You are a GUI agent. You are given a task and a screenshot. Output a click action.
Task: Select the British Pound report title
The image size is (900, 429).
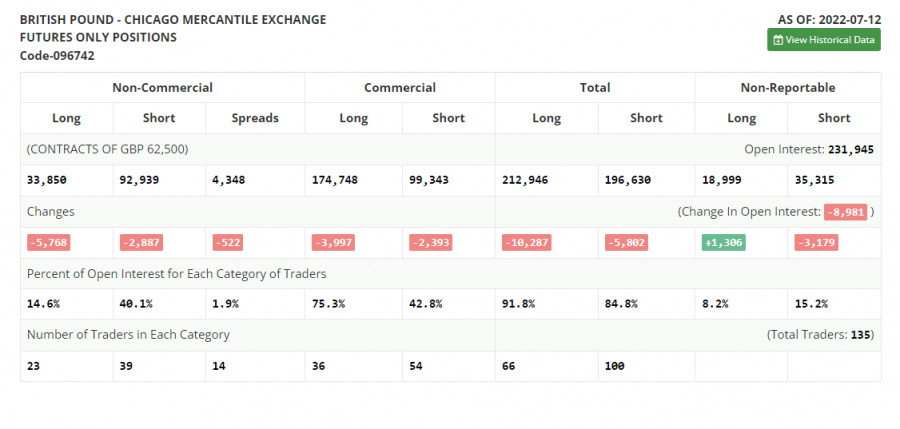pyautogui.click(x=172, y=19)
